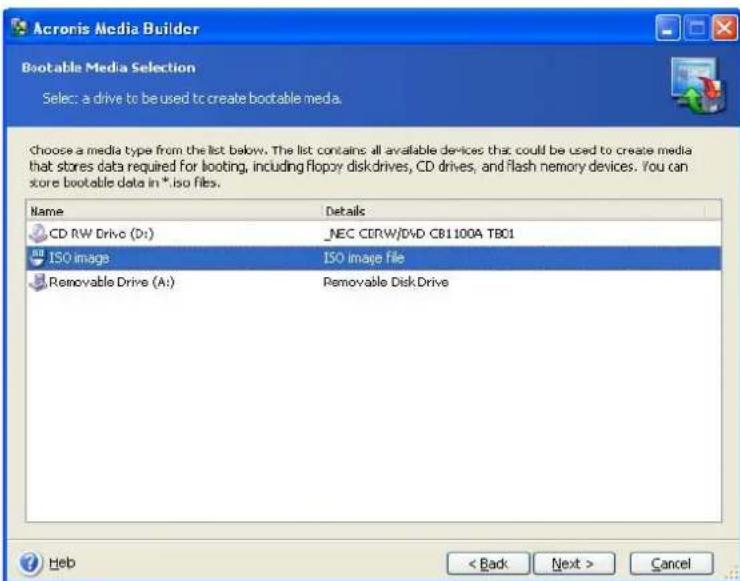This screenshot has width=740, height=581.
Task: Sort list by the Name column header
Action: coord(174,211)
